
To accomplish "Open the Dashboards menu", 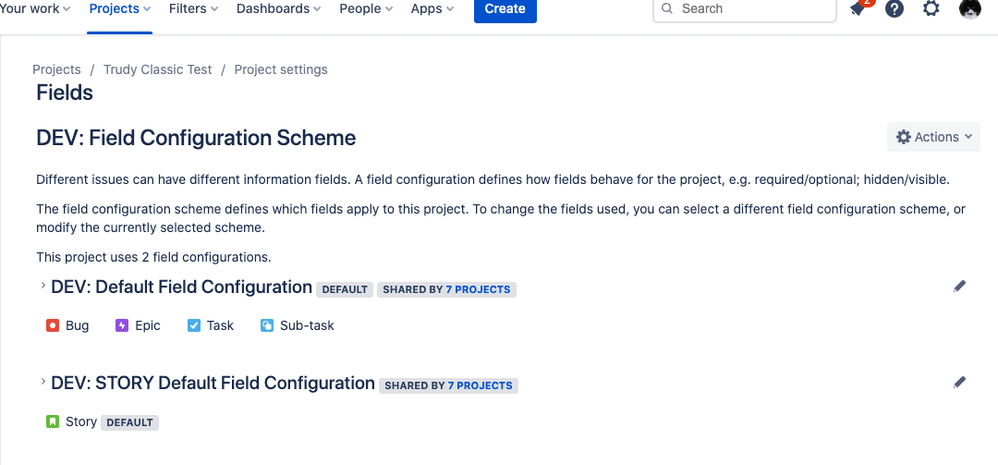I will coord(278,9).
